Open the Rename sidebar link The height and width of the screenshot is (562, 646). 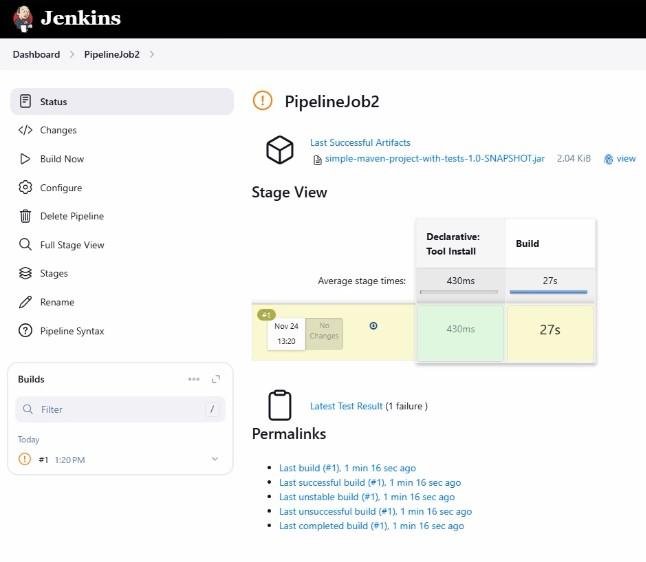57,302
